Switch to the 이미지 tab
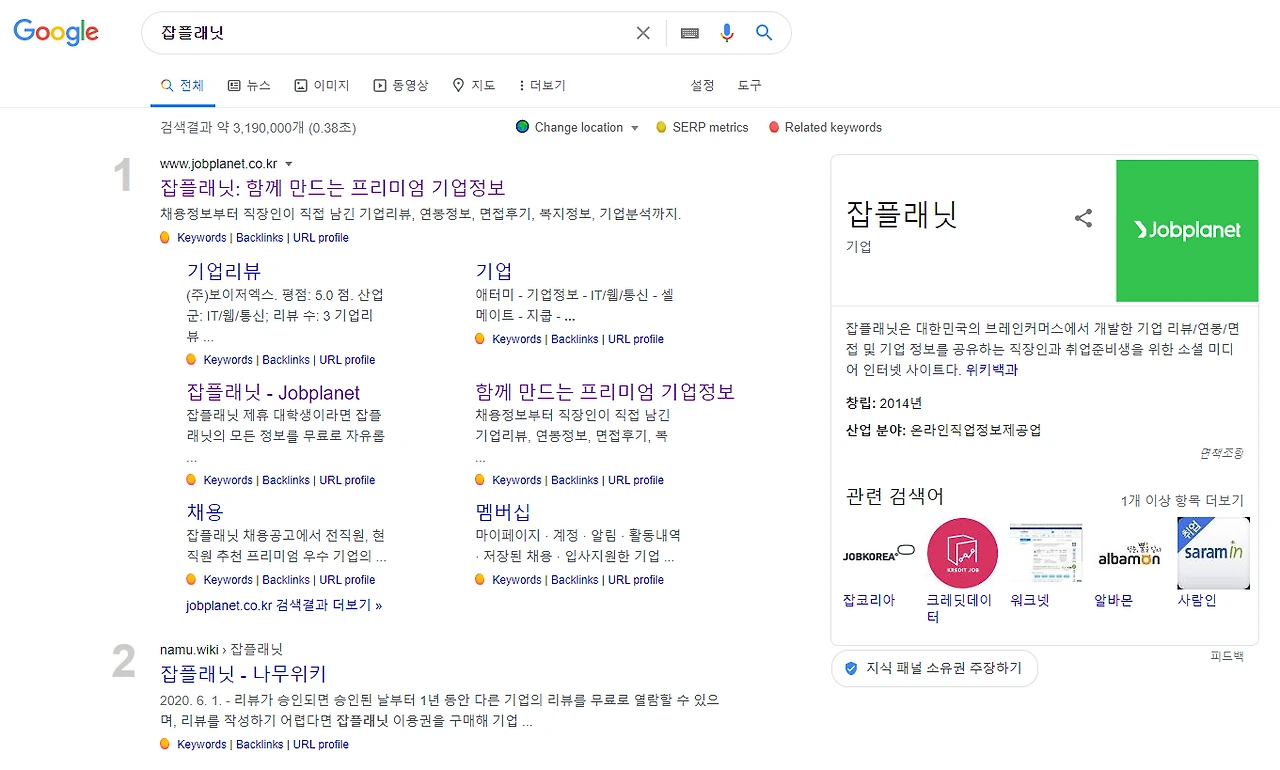 [x=322, y=86]
